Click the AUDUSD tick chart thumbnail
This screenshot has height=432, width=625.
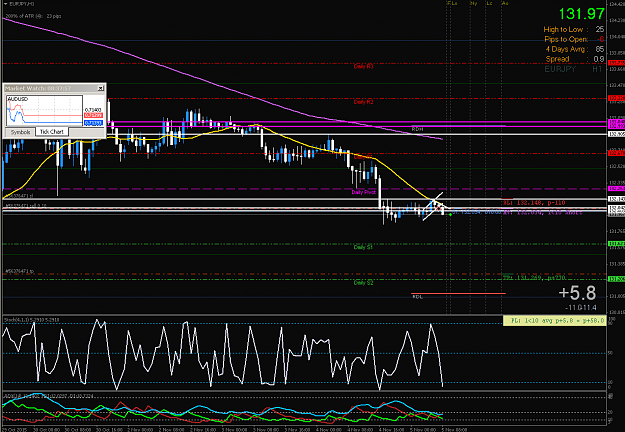point(44,110)
